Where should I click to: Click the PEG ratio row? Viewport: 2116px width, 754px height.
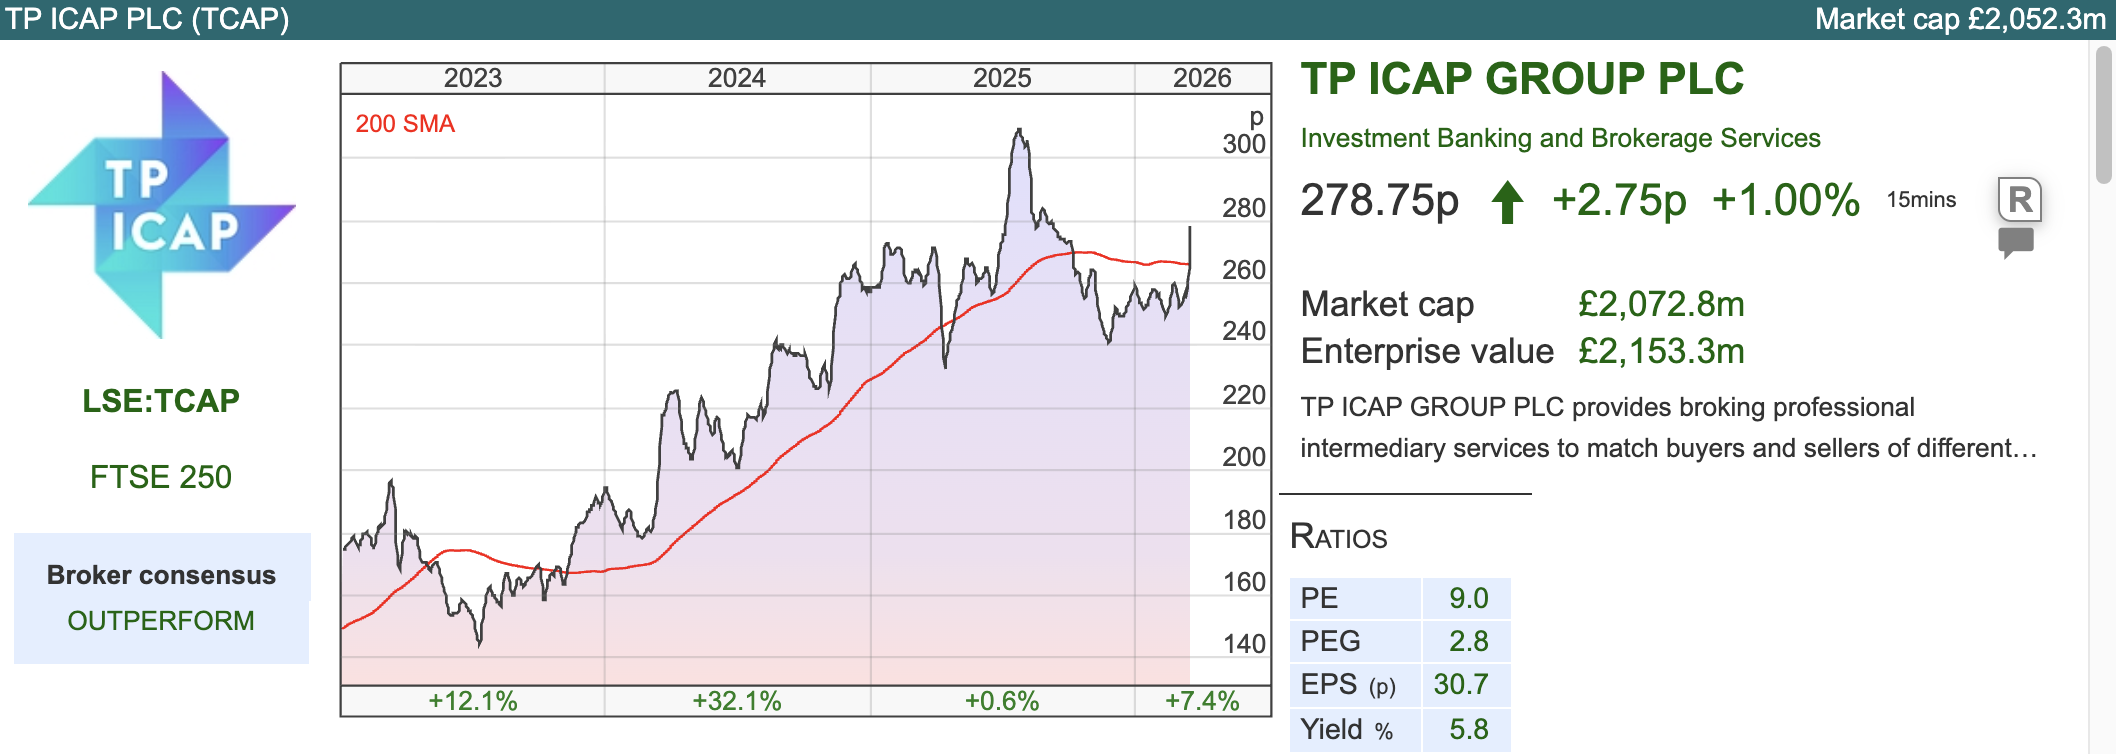1399,641
